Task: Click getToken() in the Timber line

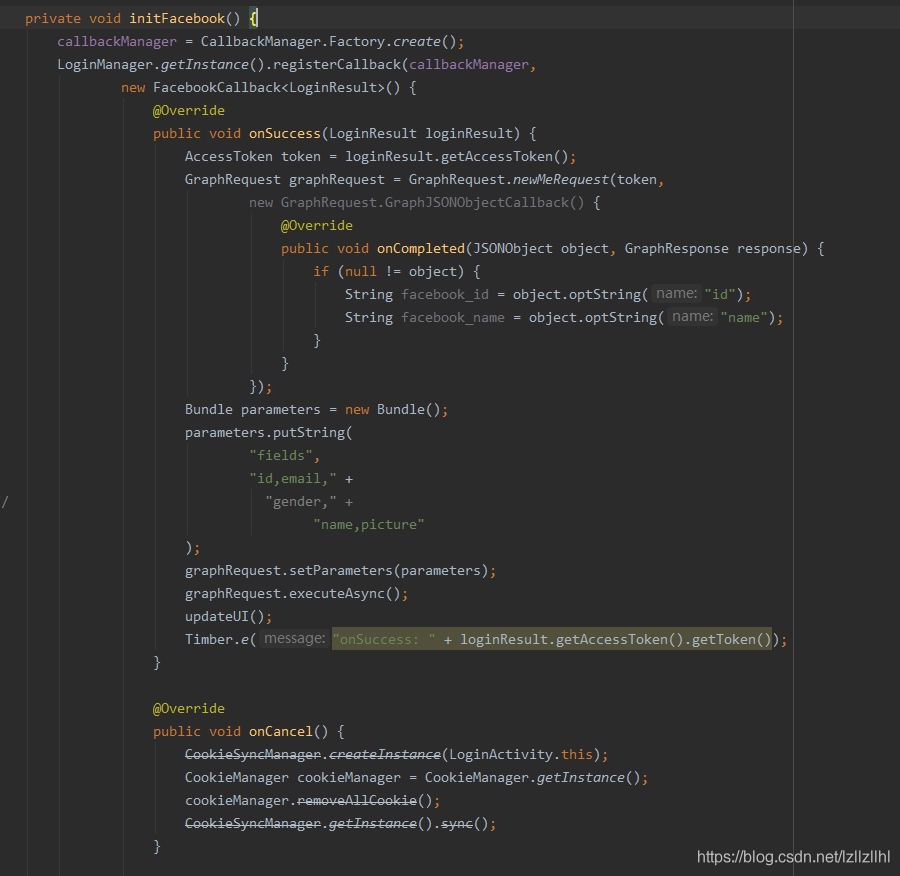Action: click(x=731, y=639)
